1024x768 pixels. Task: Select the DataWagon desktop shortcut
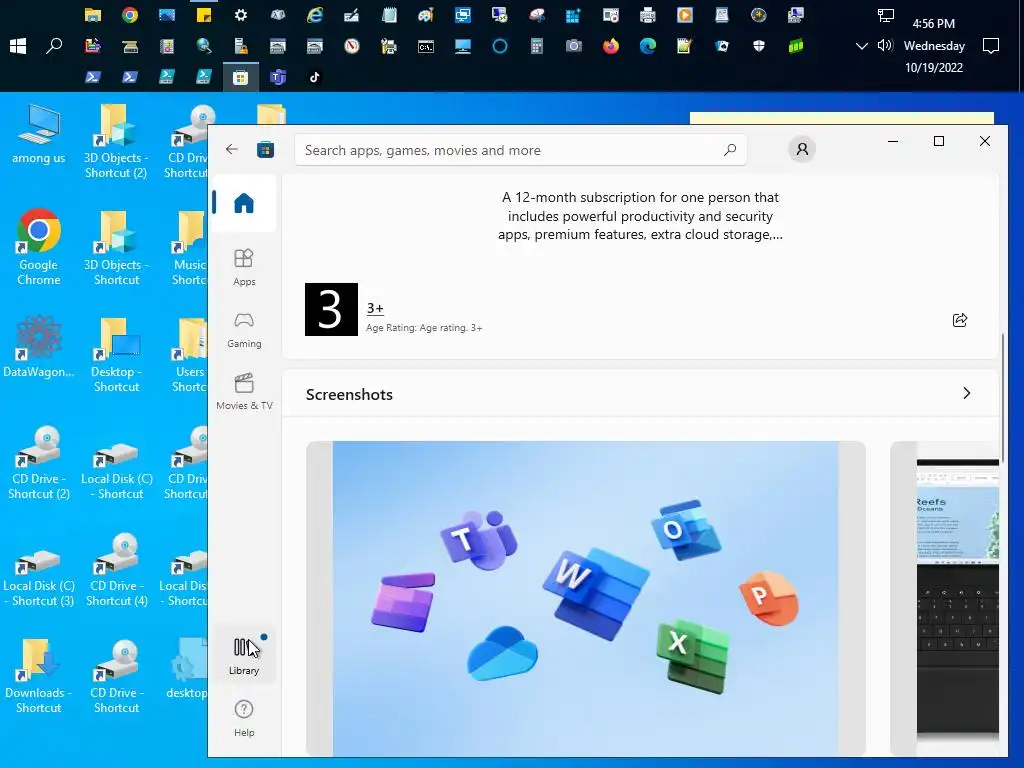39,347
